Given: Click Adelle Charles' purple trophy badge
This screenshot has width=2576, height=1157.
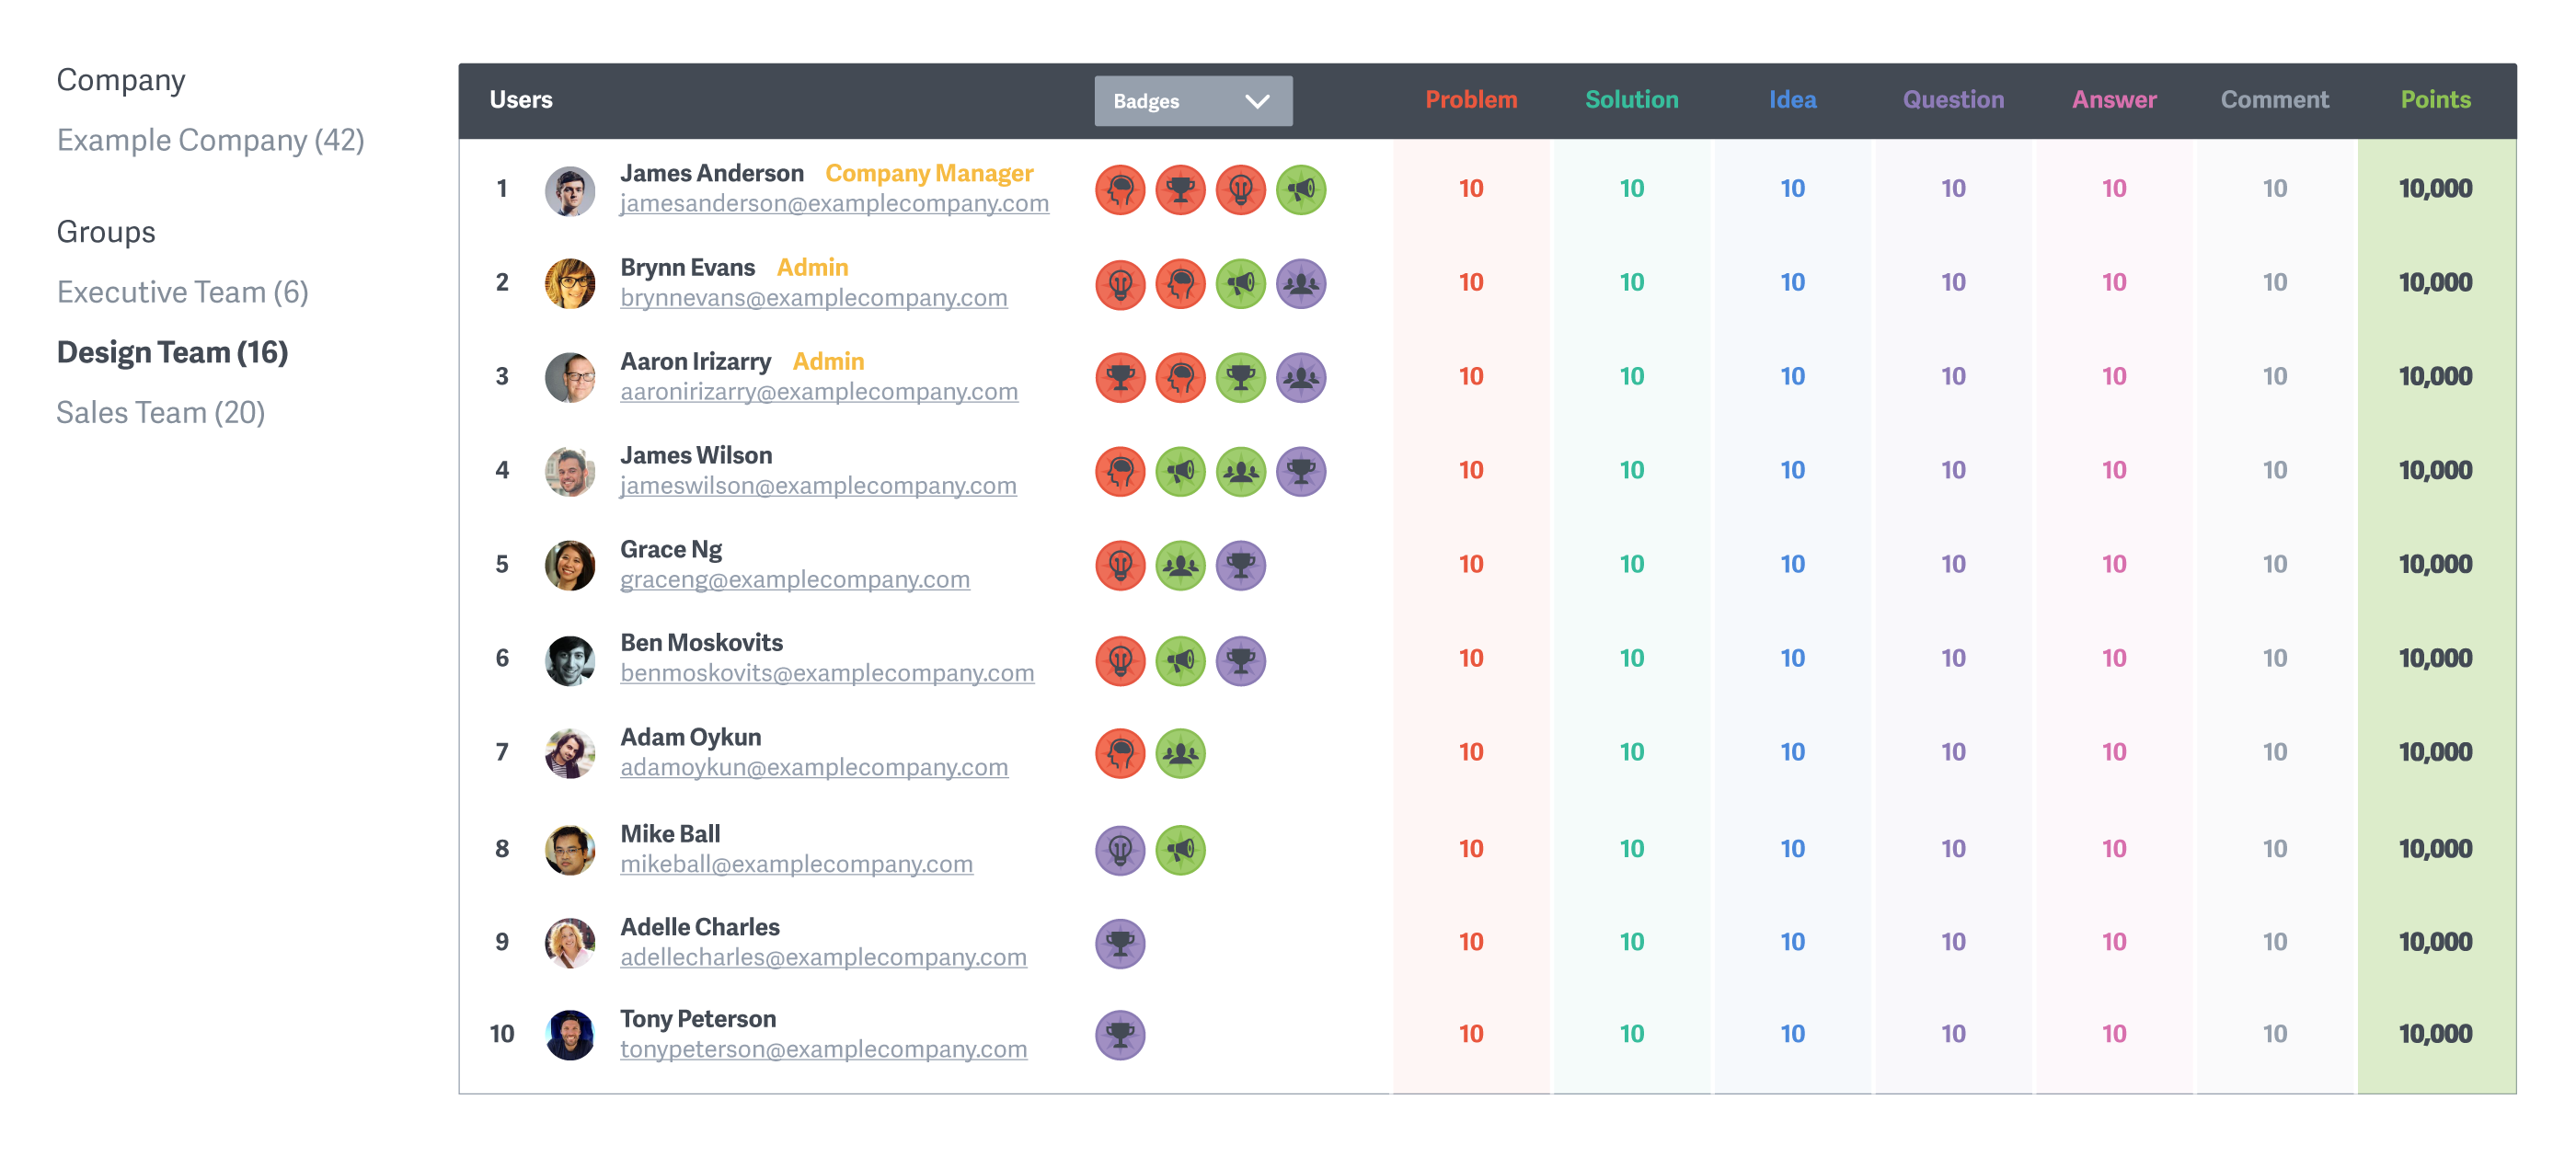Looking at the screenshot, I should tap(1120, 942).
